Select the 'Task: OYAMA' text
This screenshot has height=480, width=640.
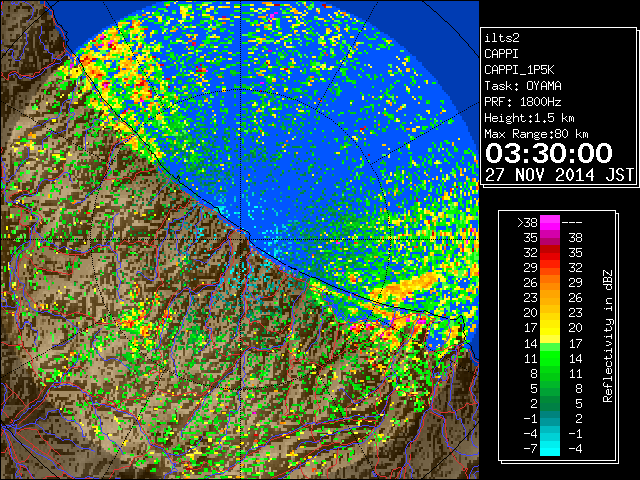(523, 86)
